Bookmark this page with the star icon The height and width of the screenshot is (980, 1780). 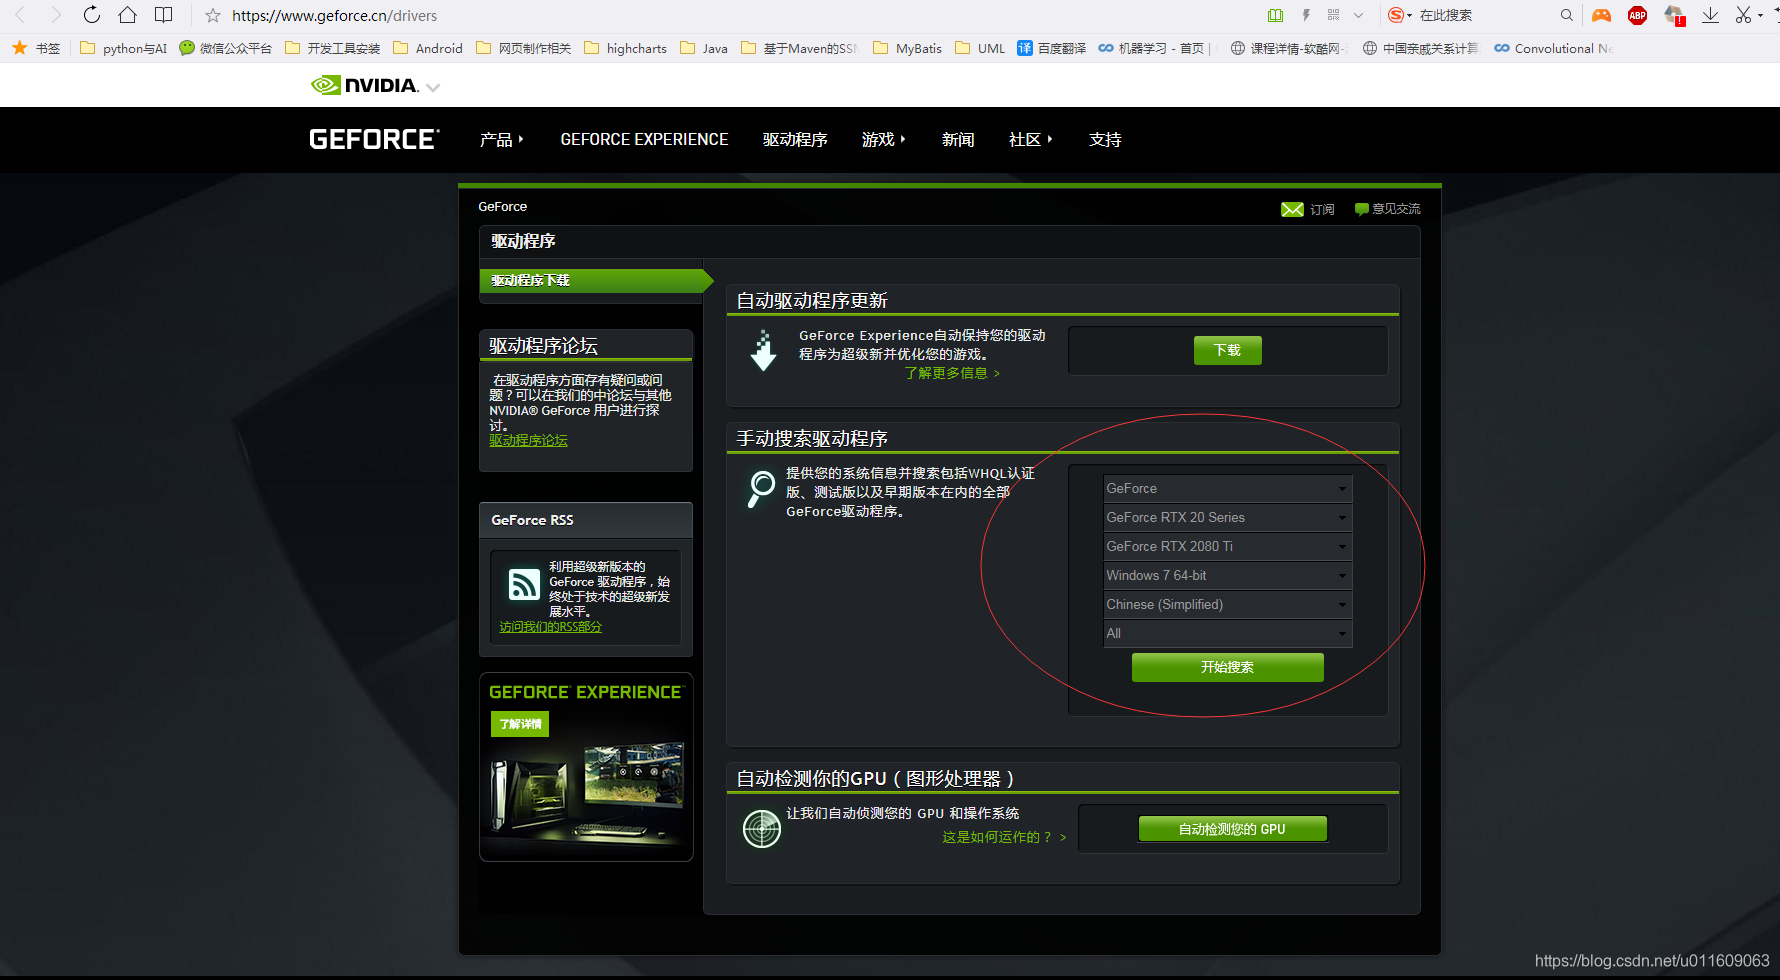point(213,15)
